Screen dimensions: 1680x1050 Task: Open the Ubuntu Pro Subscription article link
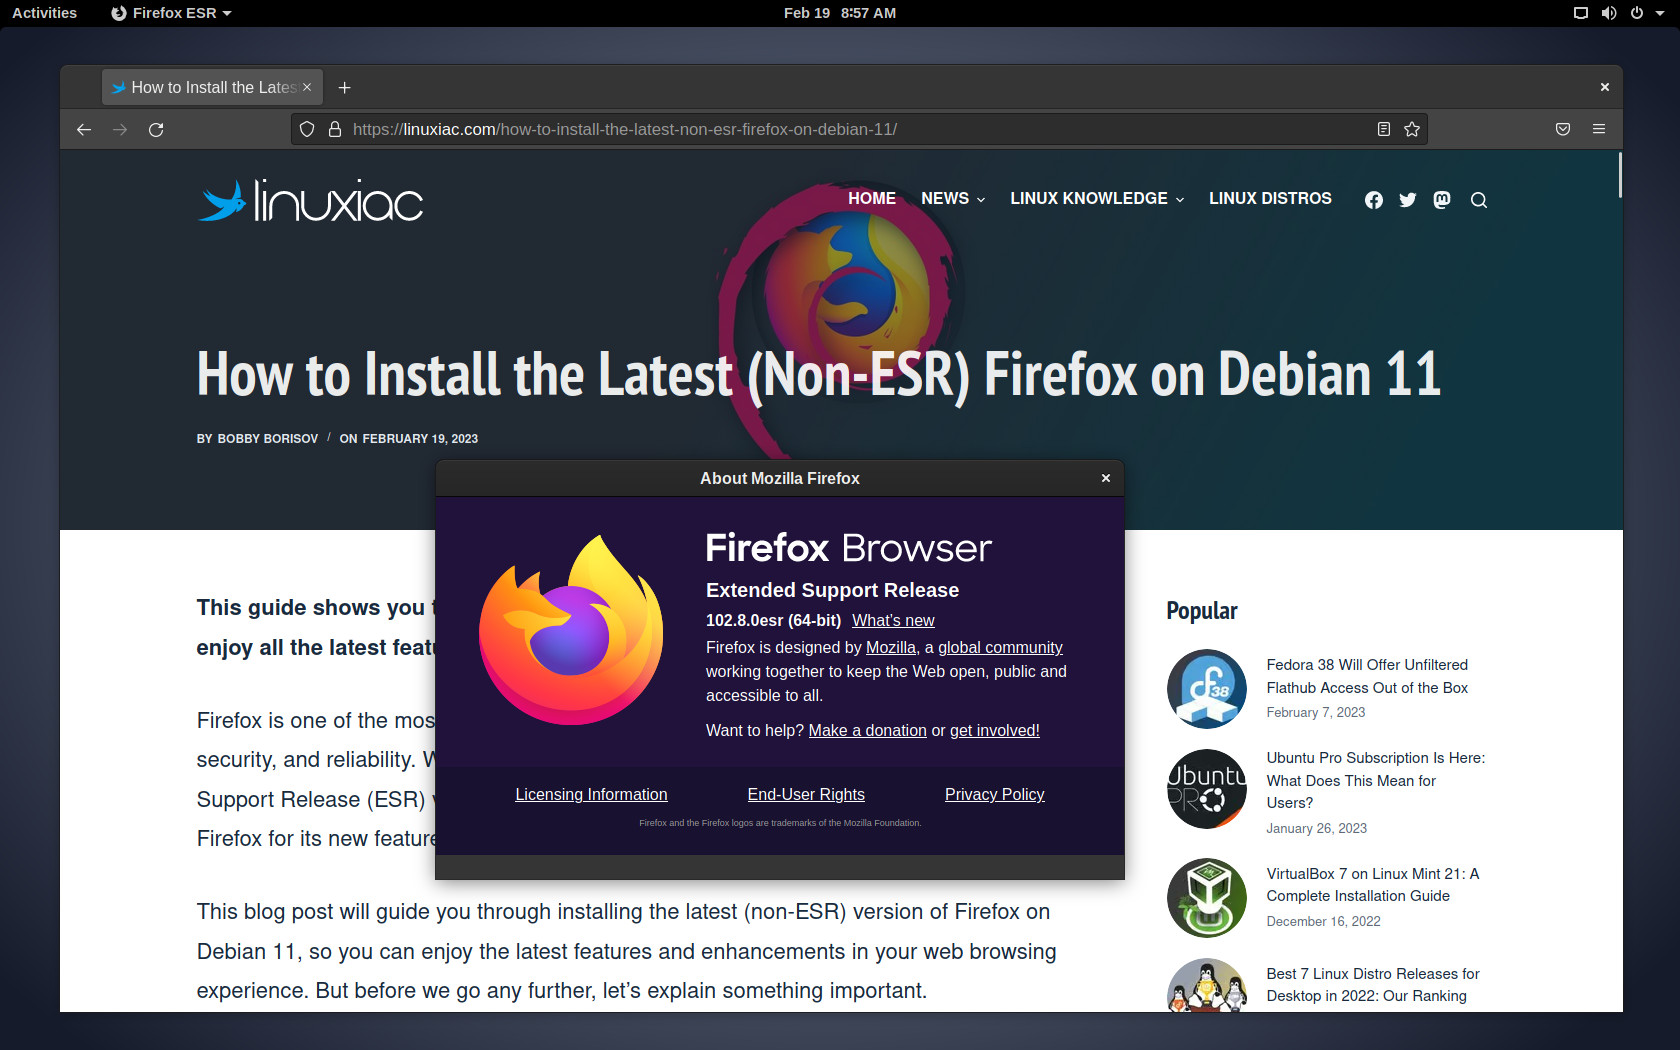click(1376, 780)
